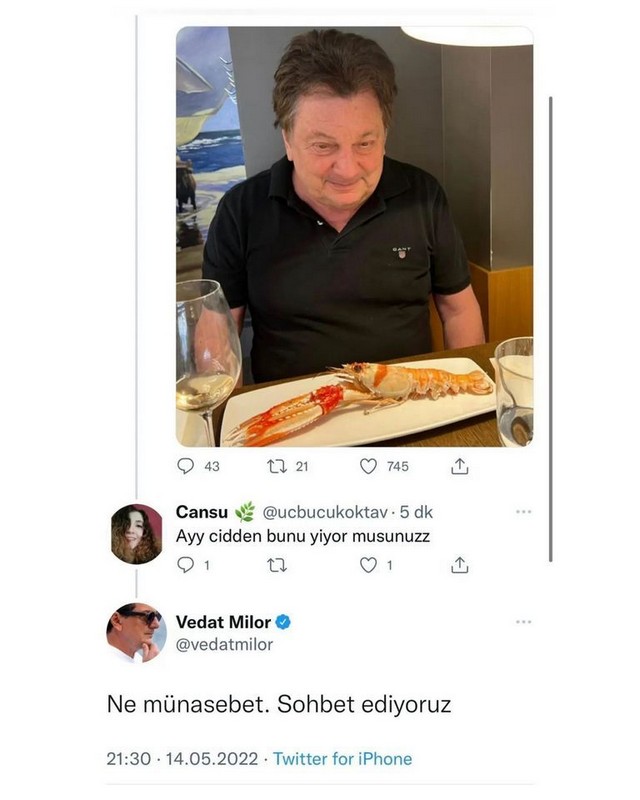
Task: Click Vedat Milor's verified badge
Action: 283,622
